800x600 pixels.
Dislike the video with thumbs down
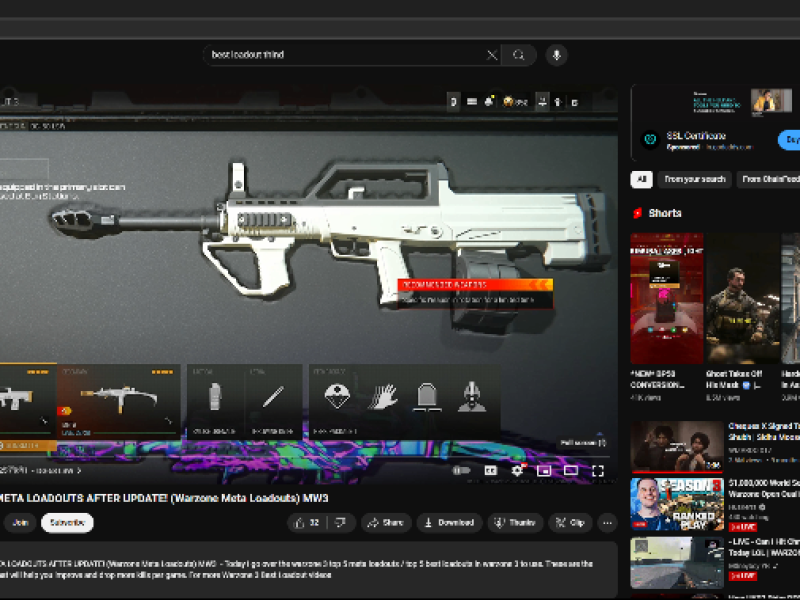coord(340,522)
